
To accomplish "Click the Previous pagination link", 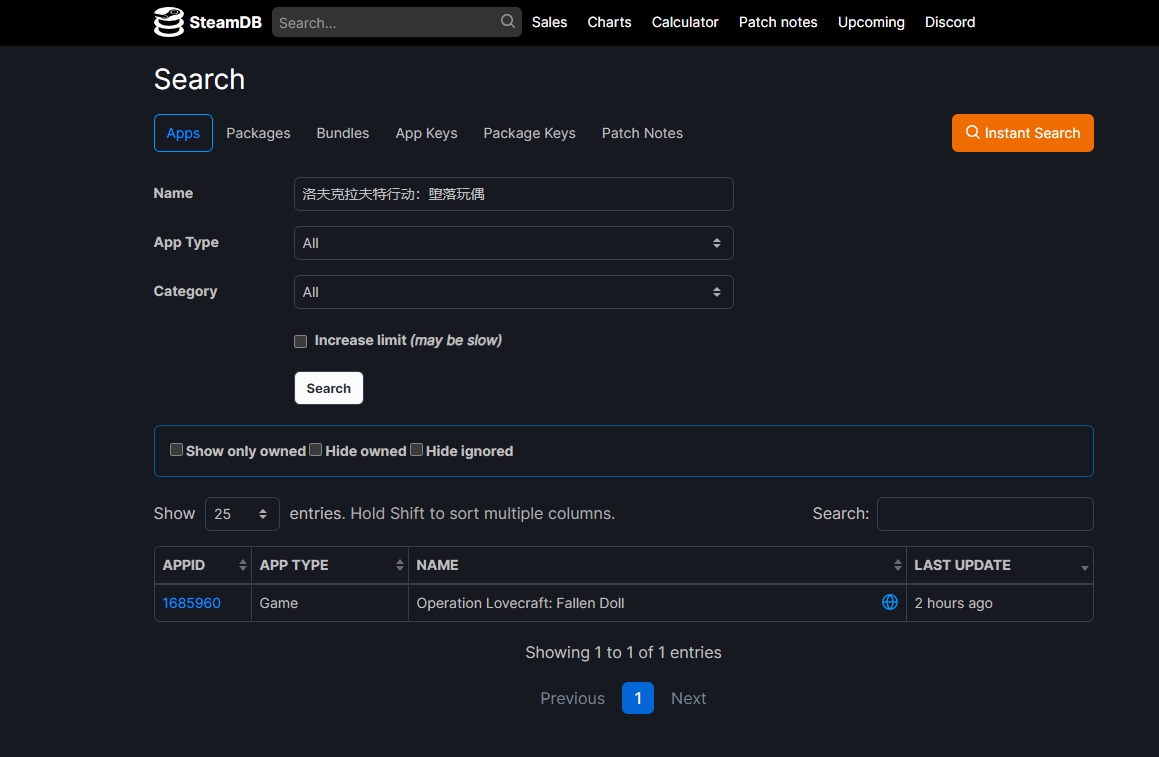I will [x=572, y=699].
